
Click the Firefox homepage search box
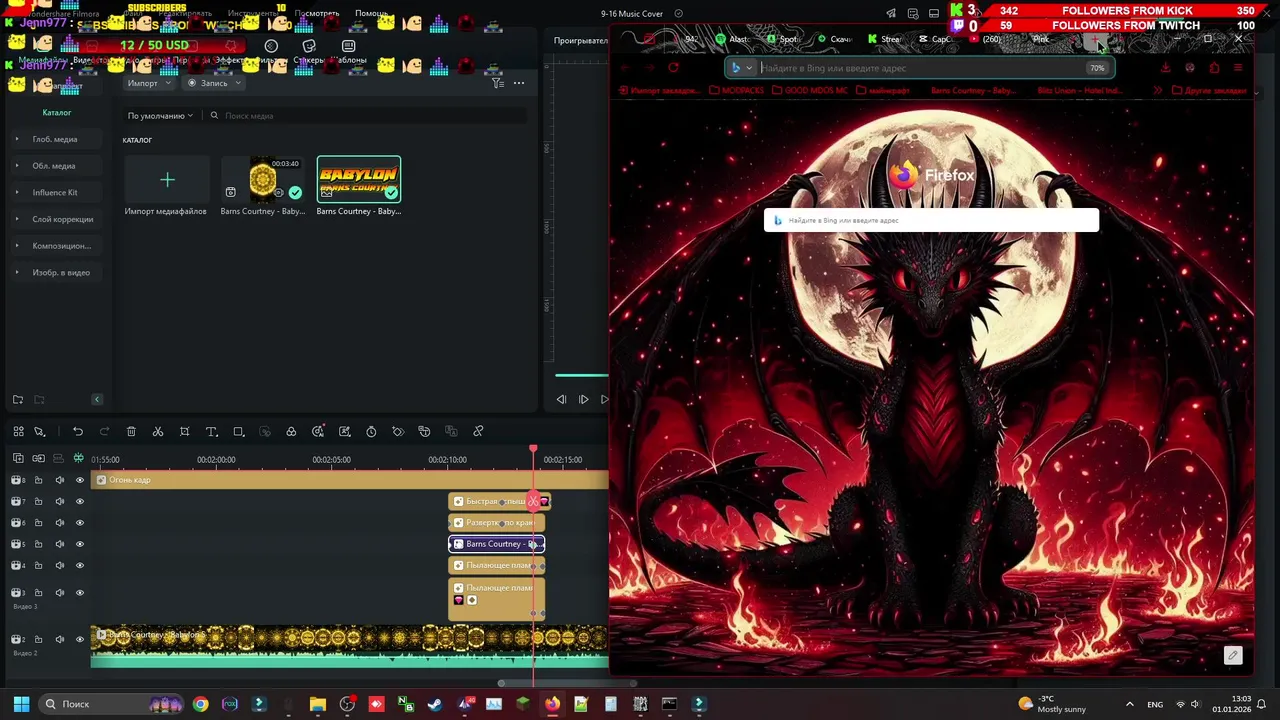(x=931, y=220)
